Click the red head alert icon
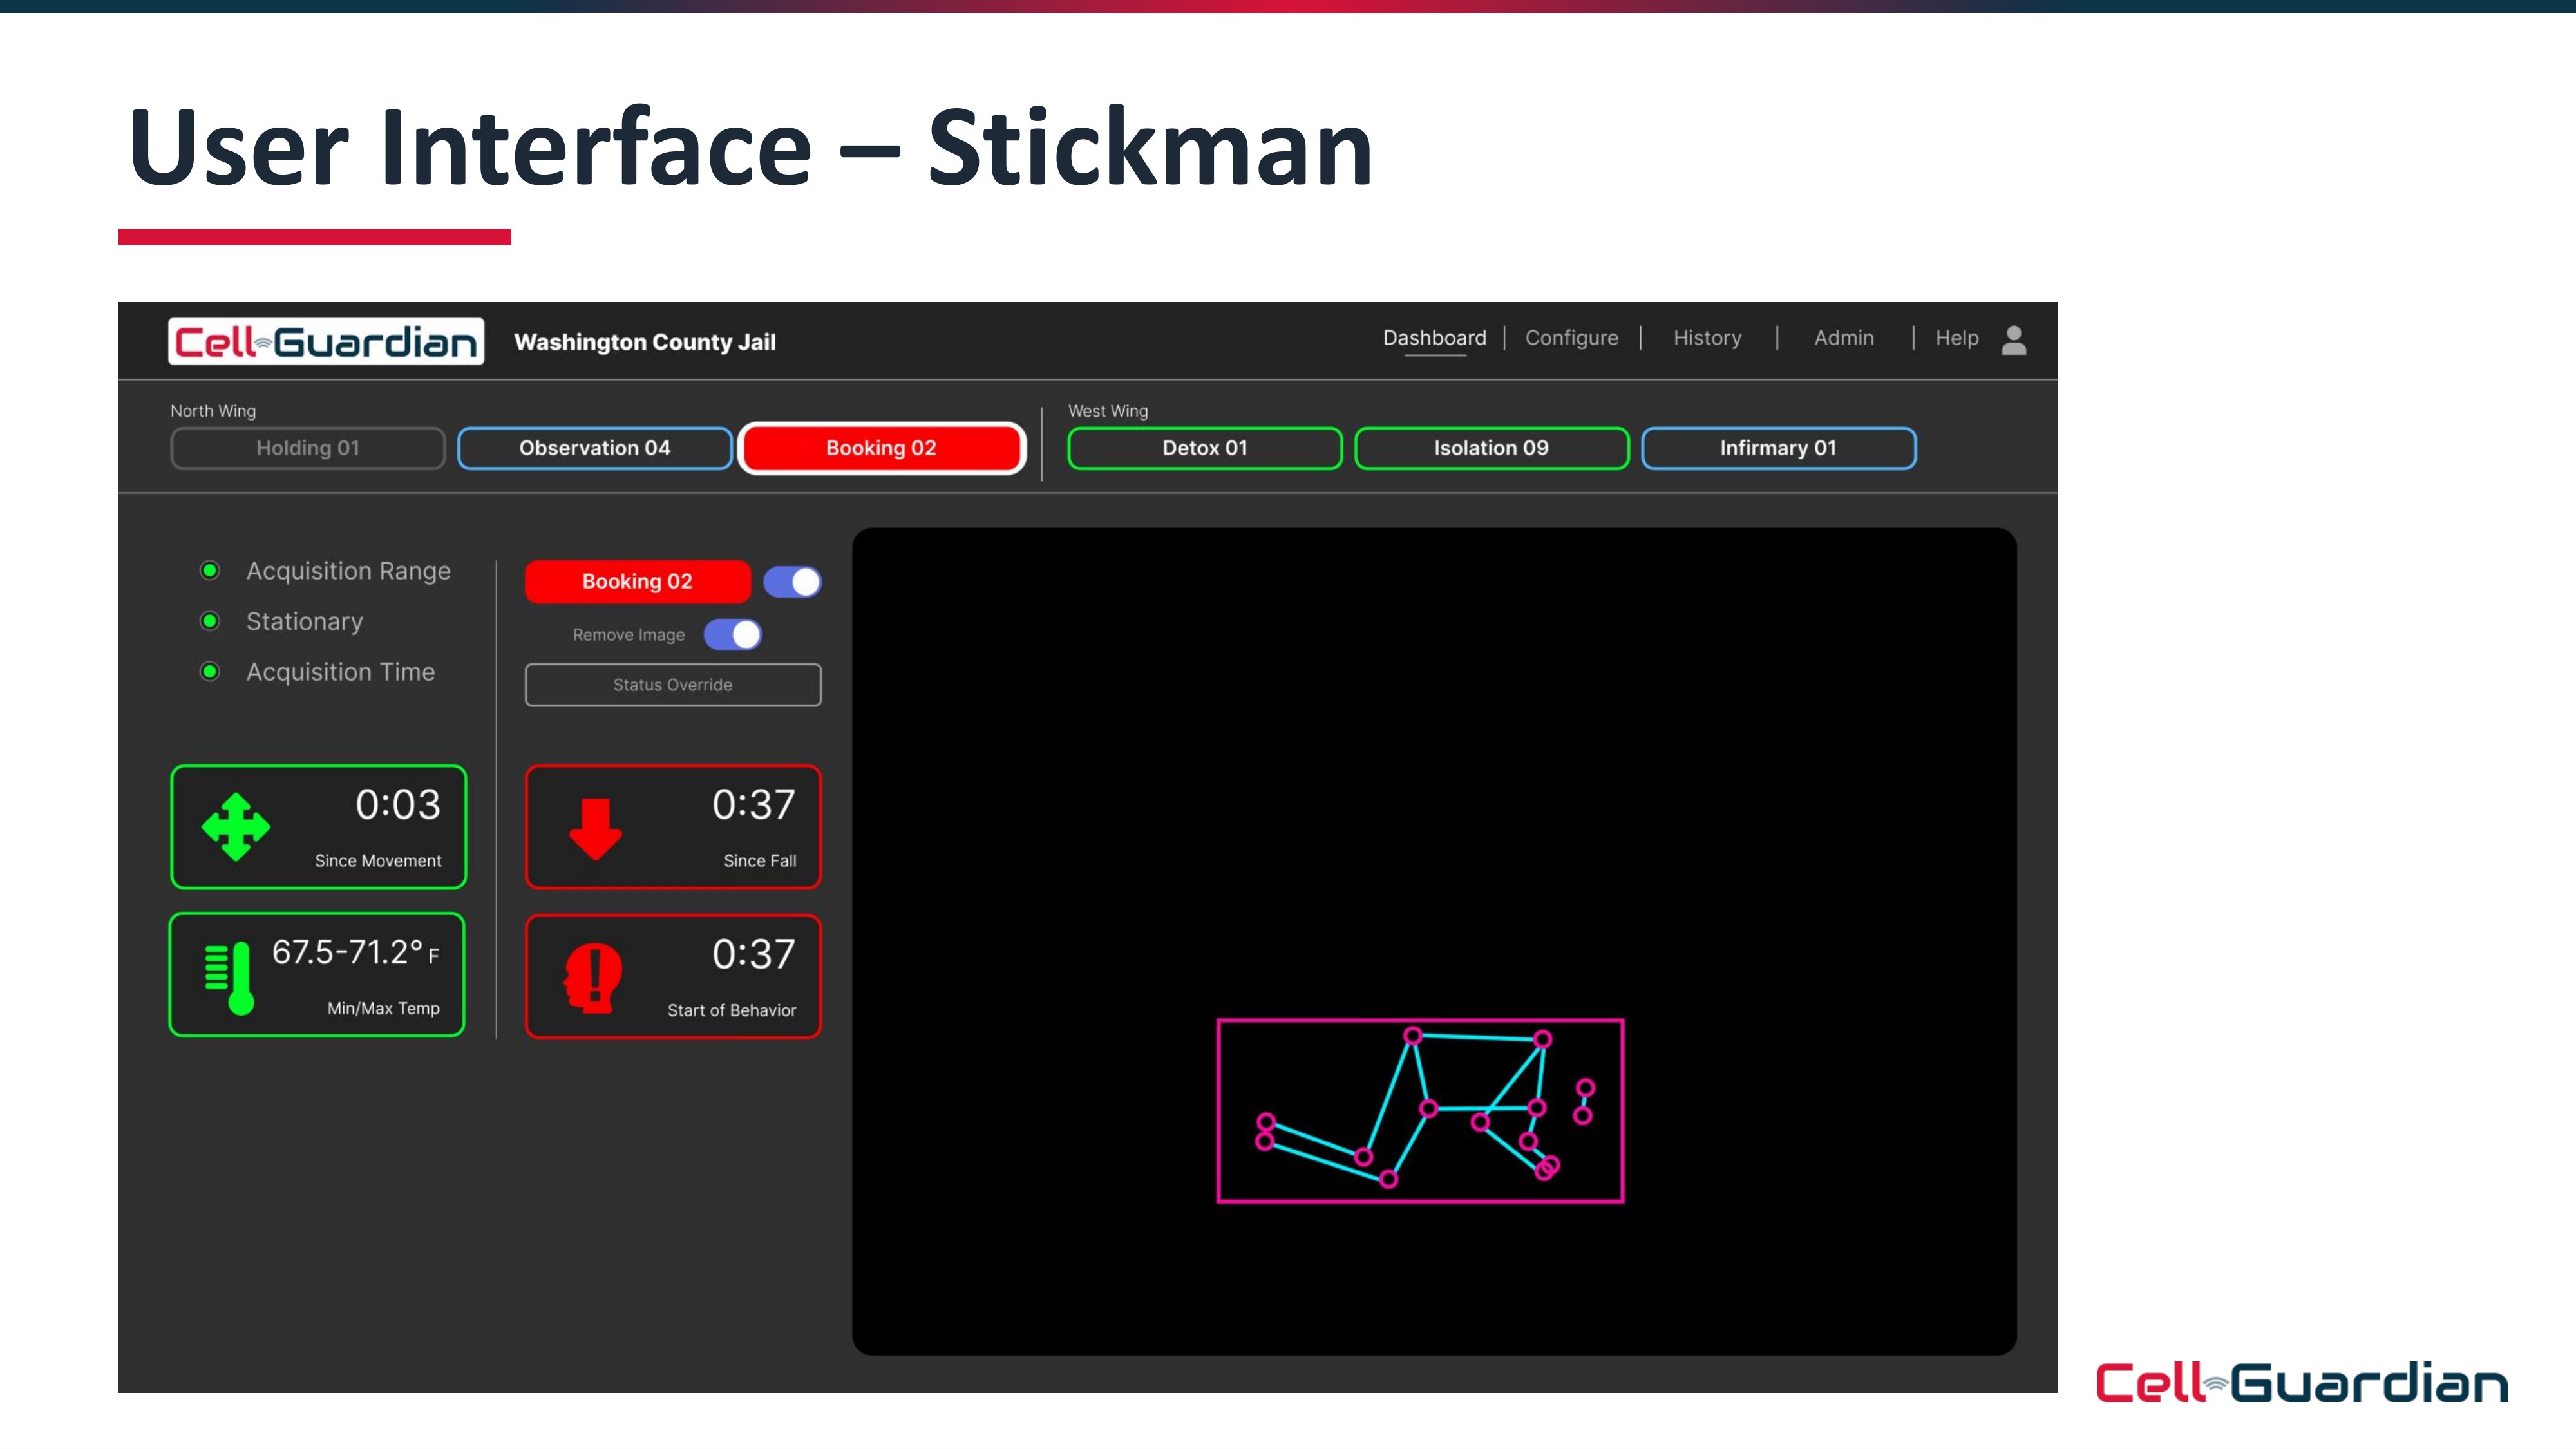The width and height of the screenshot is (2576, 1449). click(x=593, y=977)
